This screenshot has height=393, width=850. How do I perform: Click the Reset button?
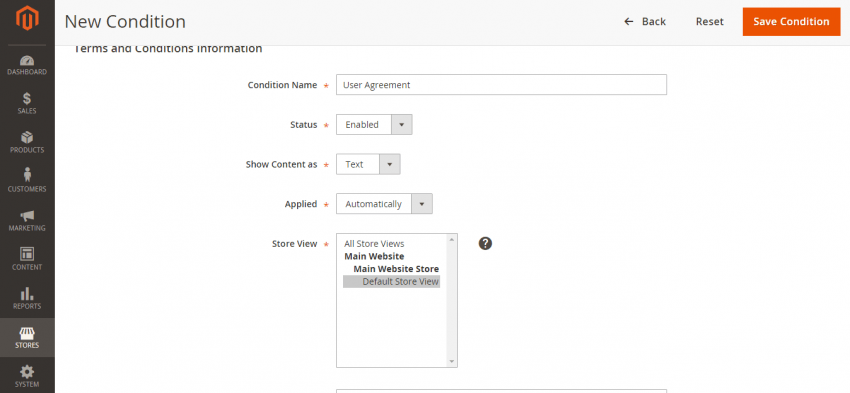(710, 22)
